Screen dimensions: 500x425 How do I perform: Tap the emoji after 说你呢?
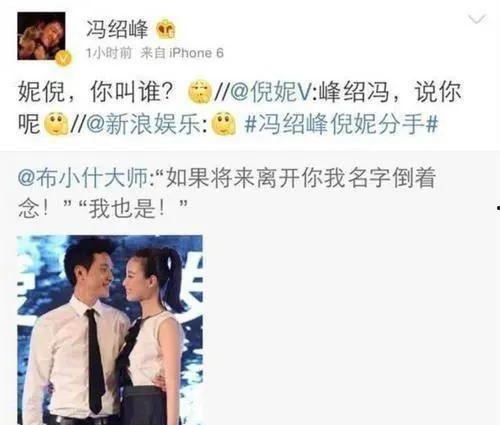click(56, 124)
